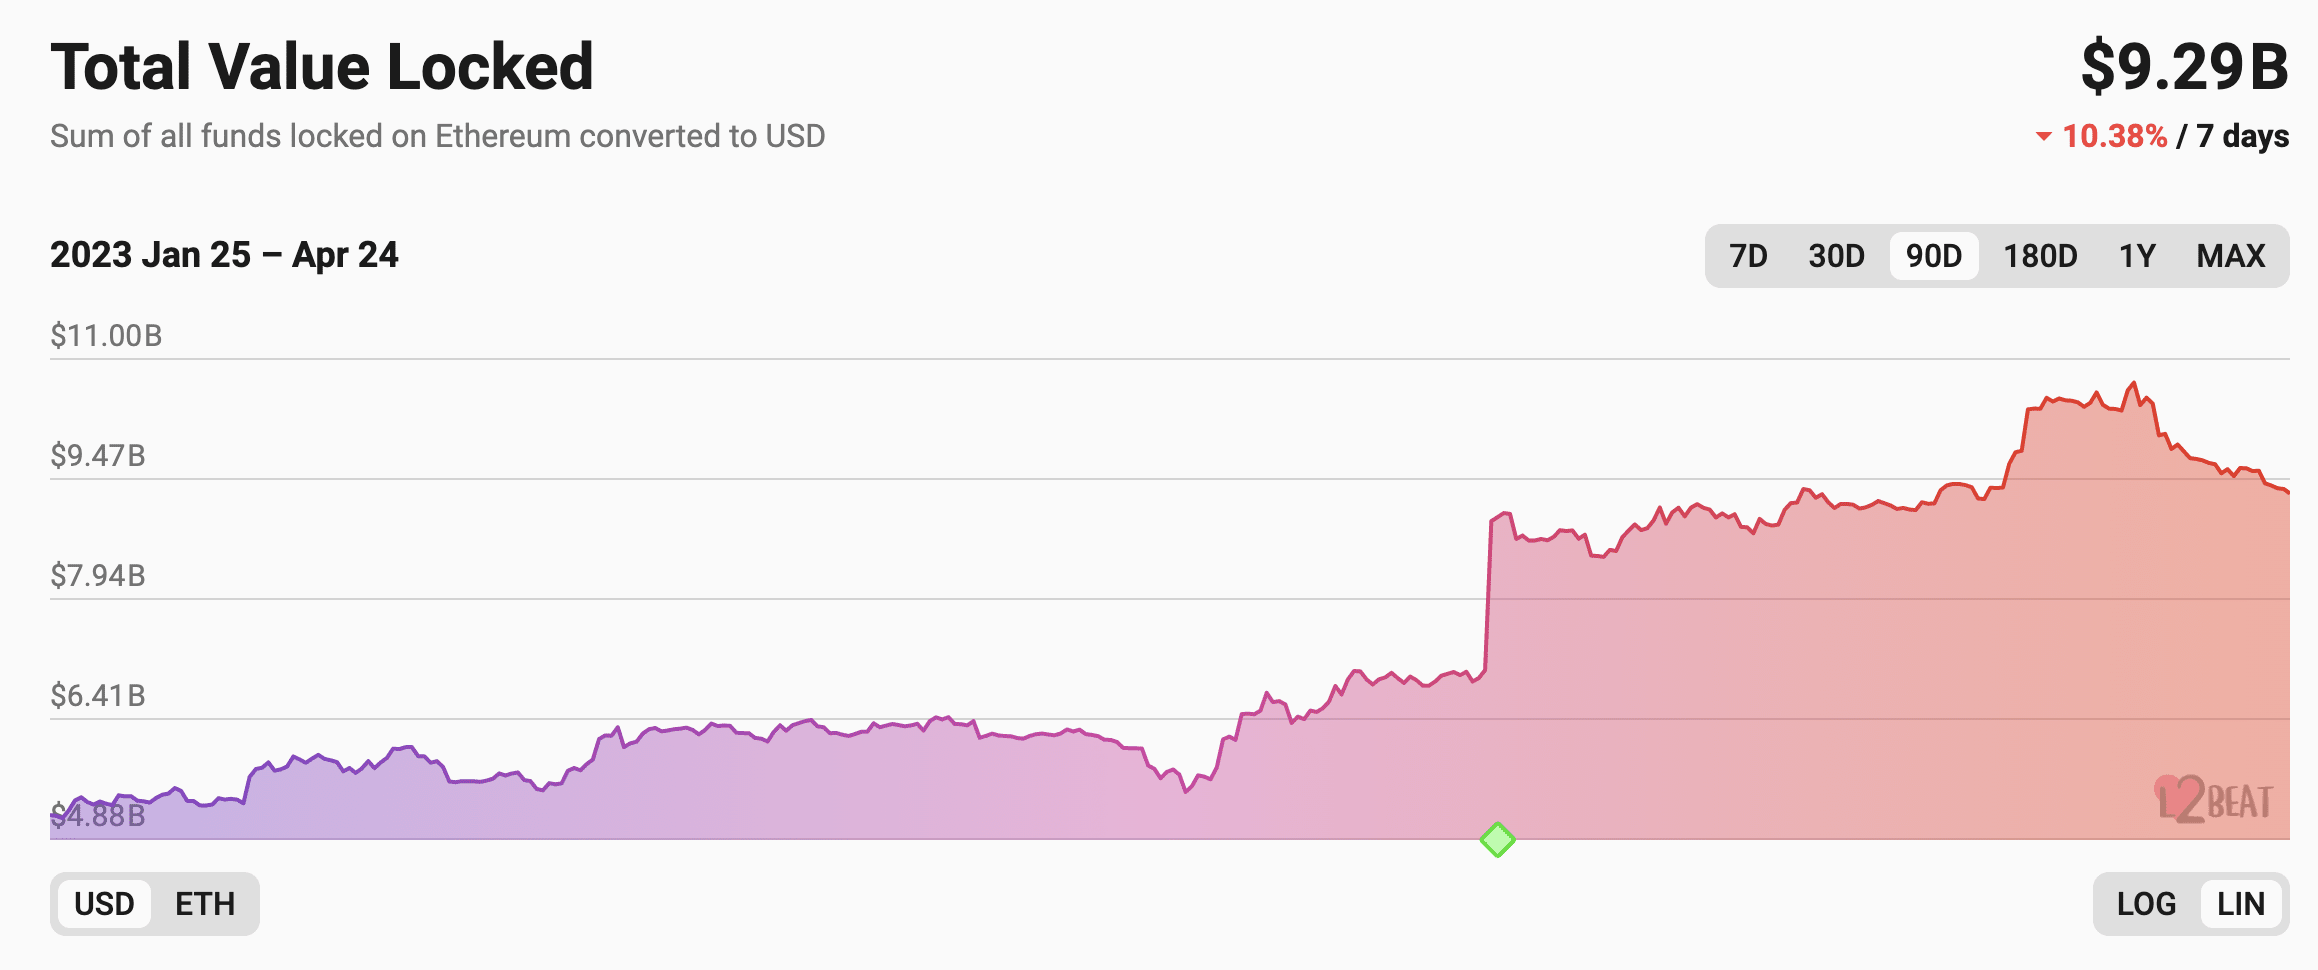2318x970 pixels.
Task: Click the 2023 Jan 25 date range label
Action: point(224,255)
